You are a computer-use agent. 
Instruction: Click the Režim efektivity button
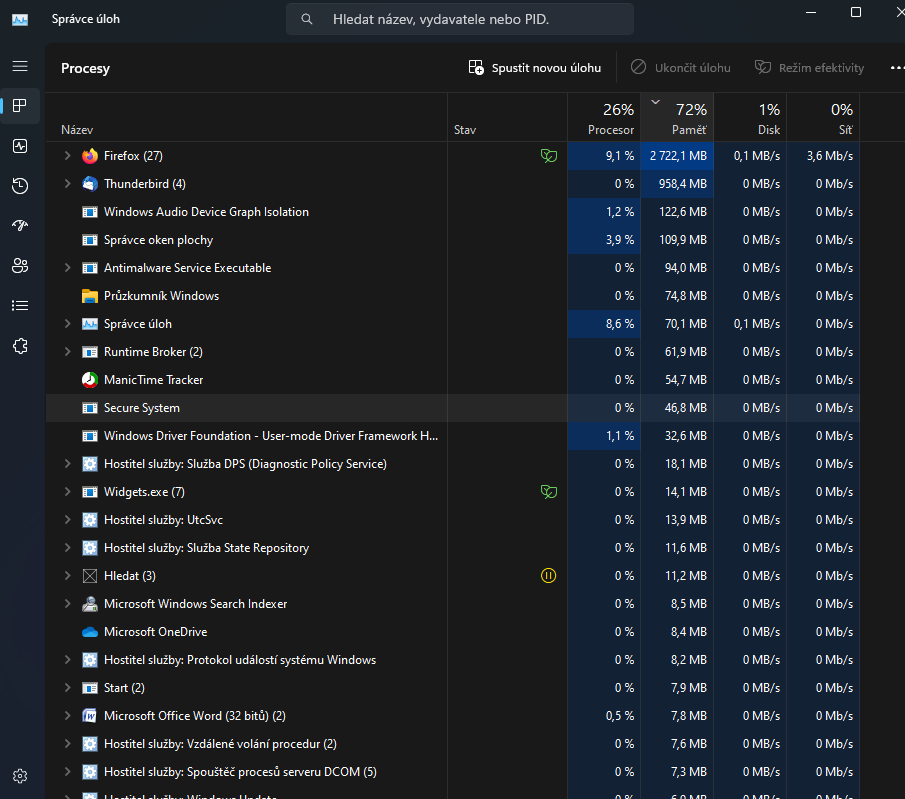click(x=809, y=68)
